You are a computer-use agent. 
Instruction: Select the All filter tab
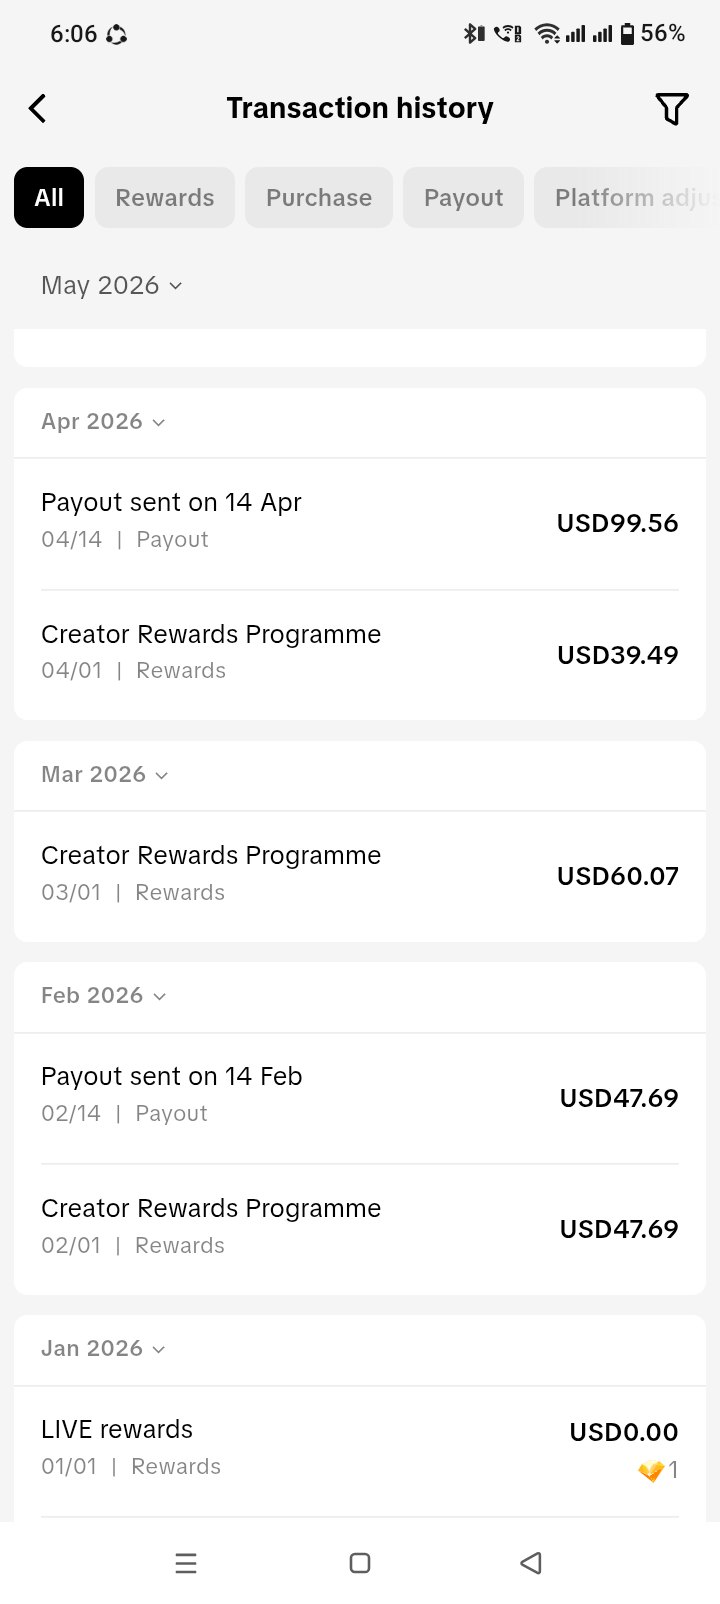coord(49,198)
